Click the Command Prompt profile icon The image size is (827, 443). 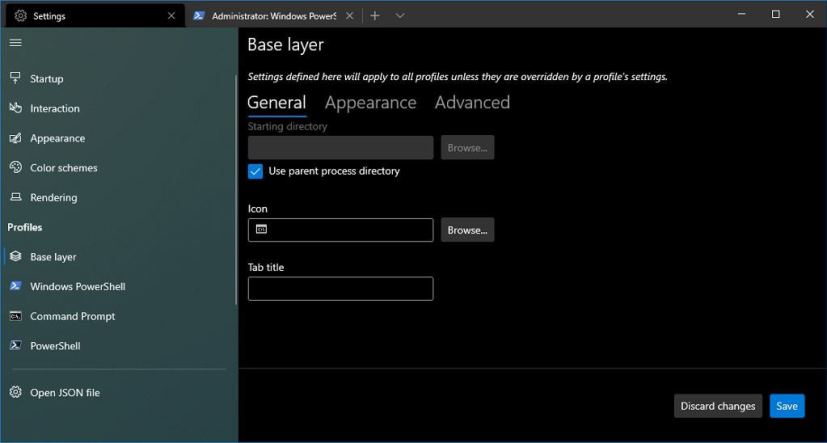point(16,316)
